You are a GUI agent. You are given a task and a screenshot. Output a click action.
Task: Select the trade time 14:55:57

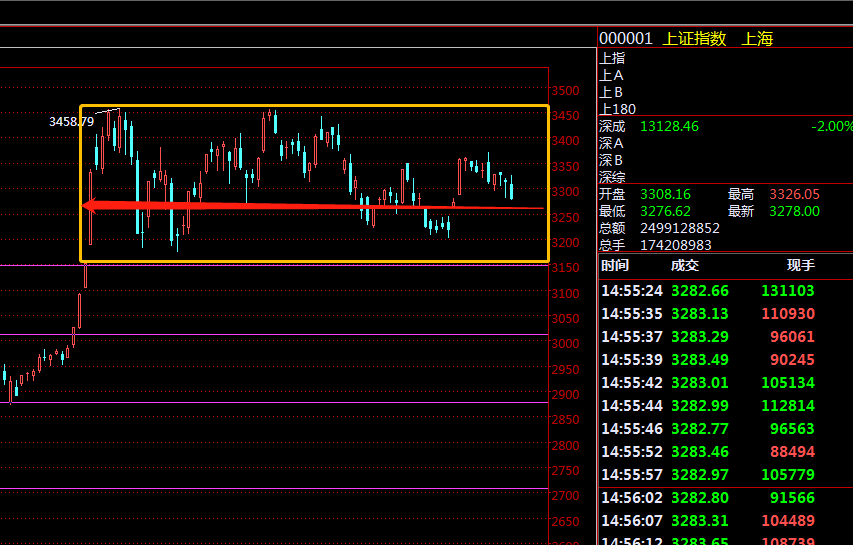click(632, 474)
